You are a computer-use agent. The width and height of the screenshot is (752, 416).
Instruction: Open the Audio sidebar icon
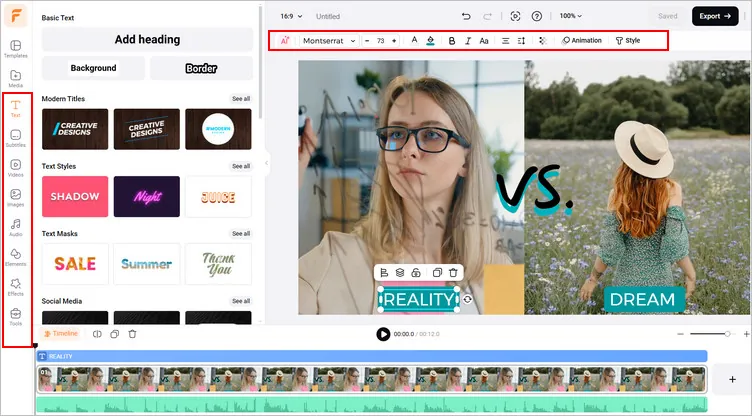click(x=15, y=227)
